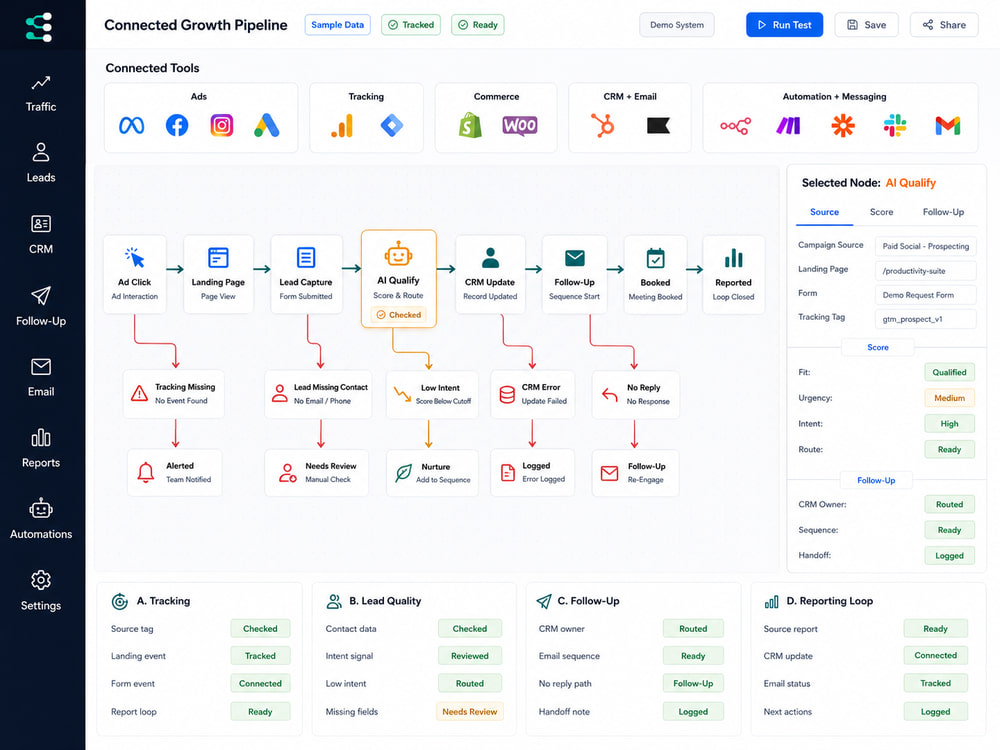
Task: Click the Campaign Source field
Action: 925,246
